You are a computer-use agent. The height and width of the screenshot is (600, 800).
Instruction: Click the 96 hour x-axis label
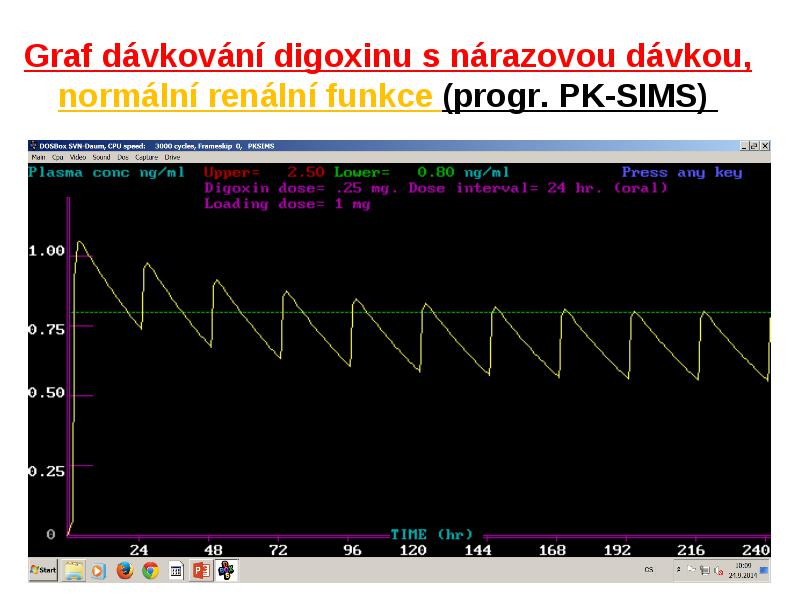[x=353, y=551]
